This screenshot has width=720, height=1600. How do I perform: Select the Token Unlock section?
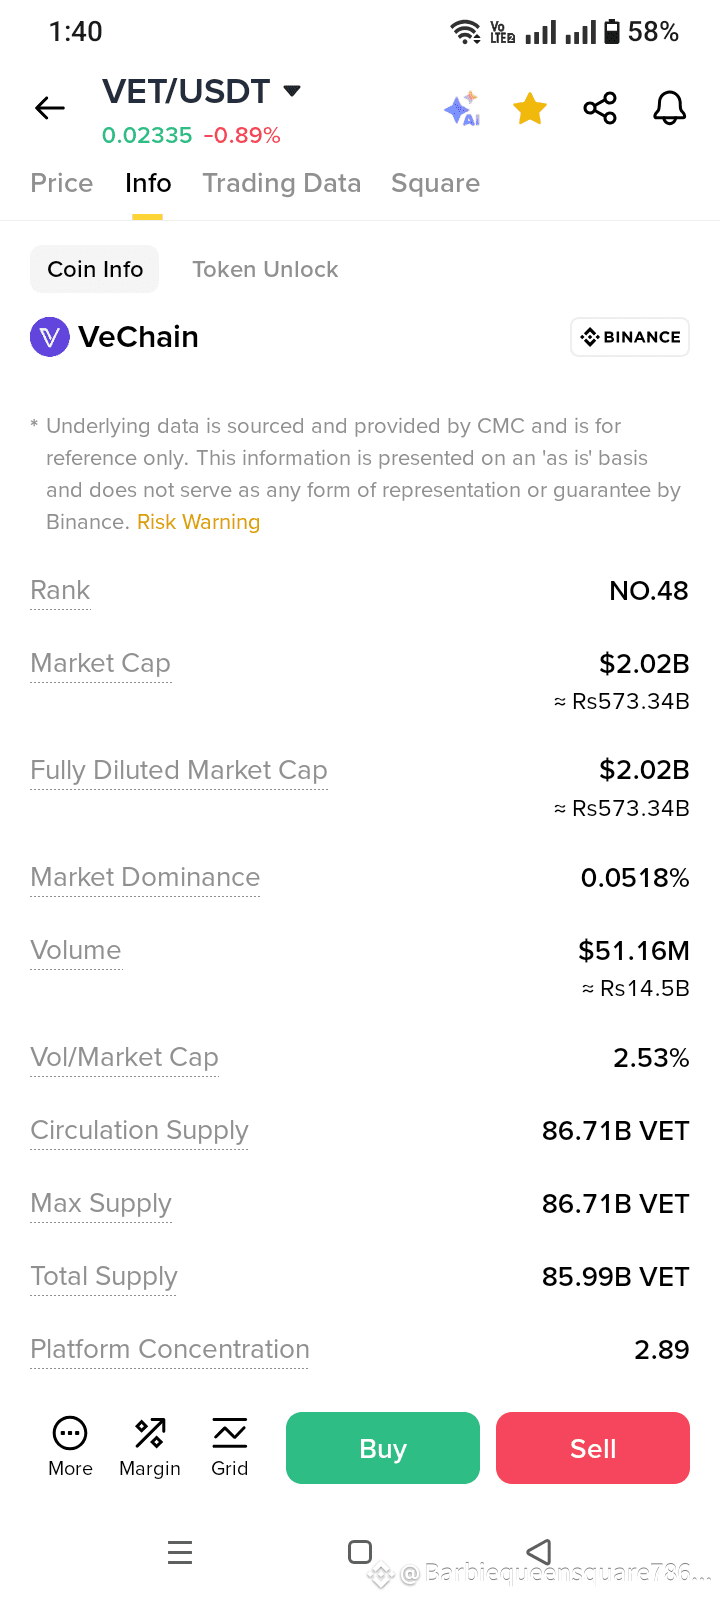click(265, 269)
